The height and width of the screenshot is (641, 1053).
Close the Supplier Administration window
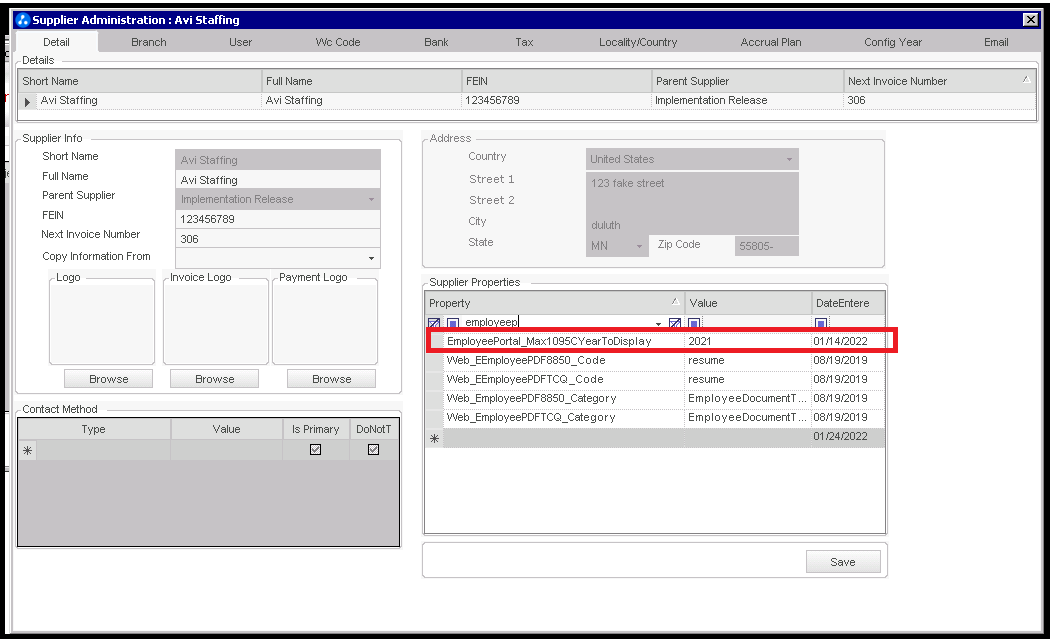(x=1031, y=19)
